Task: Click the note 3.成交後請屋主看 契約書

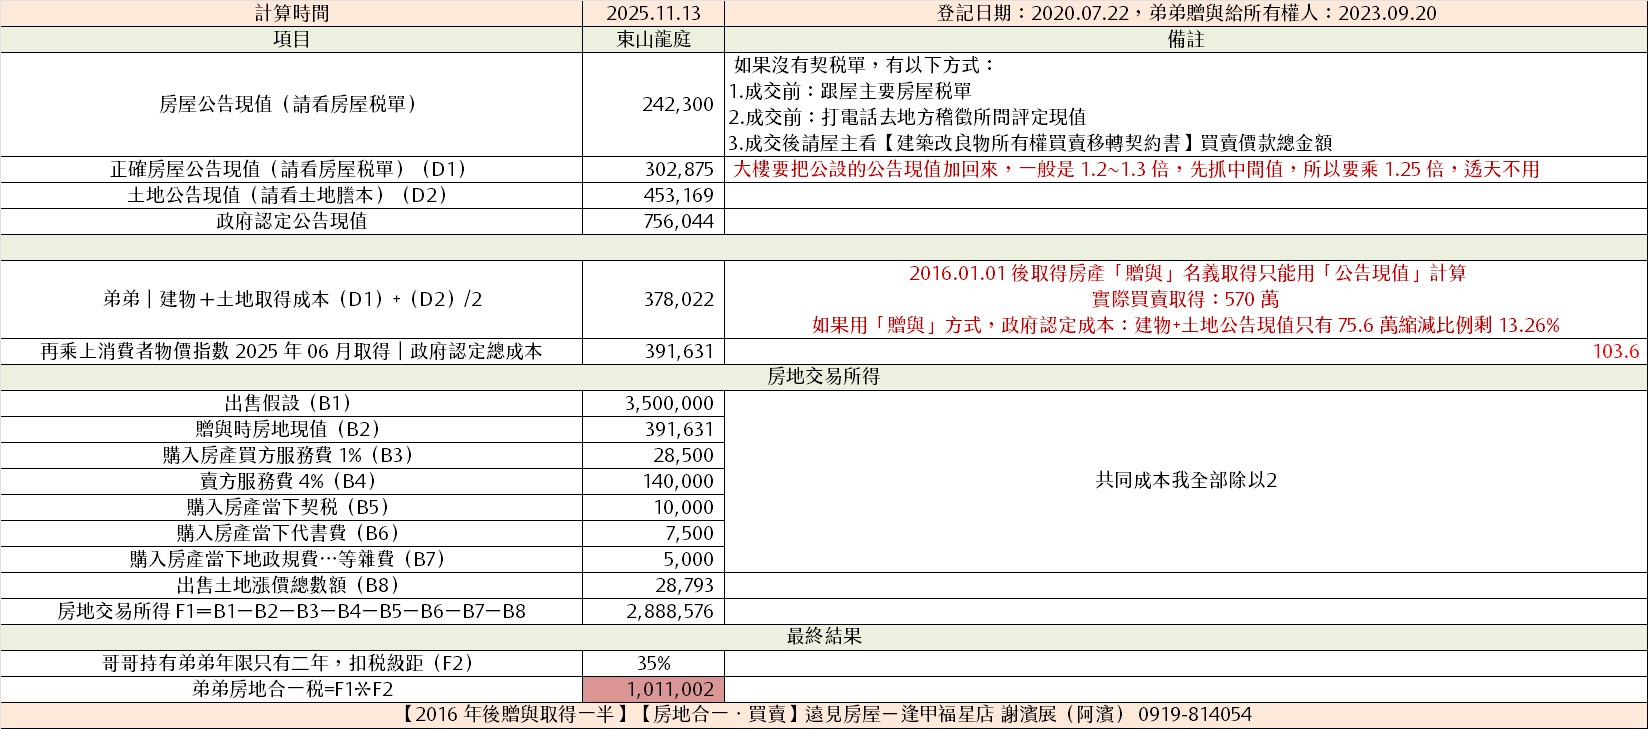Action: 1029,143
